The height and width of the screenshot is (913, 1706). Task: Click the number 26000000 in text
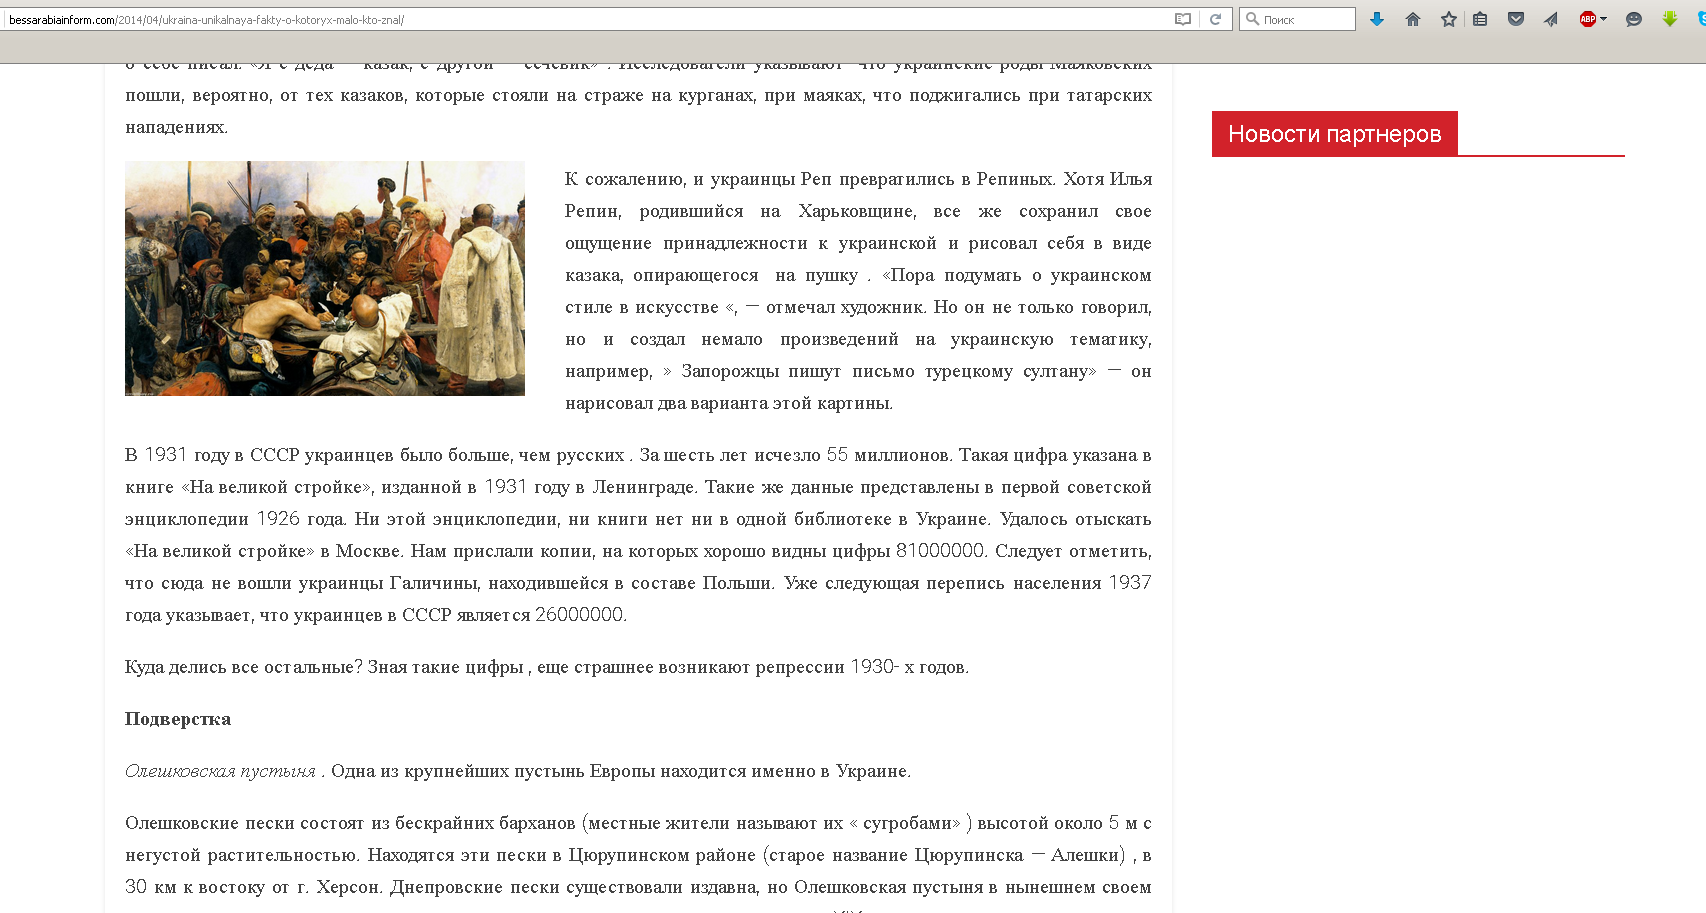pos(579,615)
